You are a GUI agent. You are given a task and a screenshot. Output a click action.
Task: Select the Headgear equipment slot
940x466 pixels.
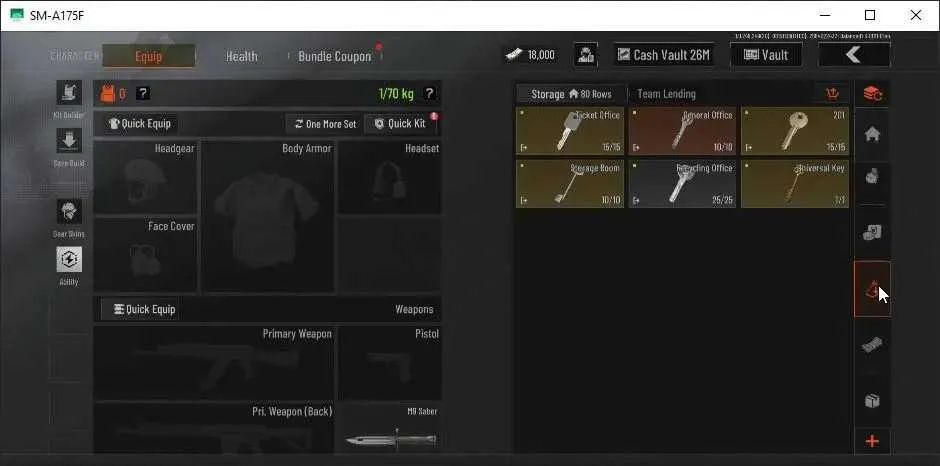tap(146, 178)
